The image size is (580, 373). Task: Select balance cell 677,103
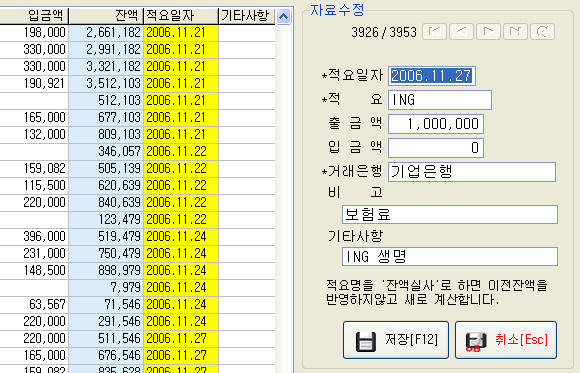pos(106,118)
